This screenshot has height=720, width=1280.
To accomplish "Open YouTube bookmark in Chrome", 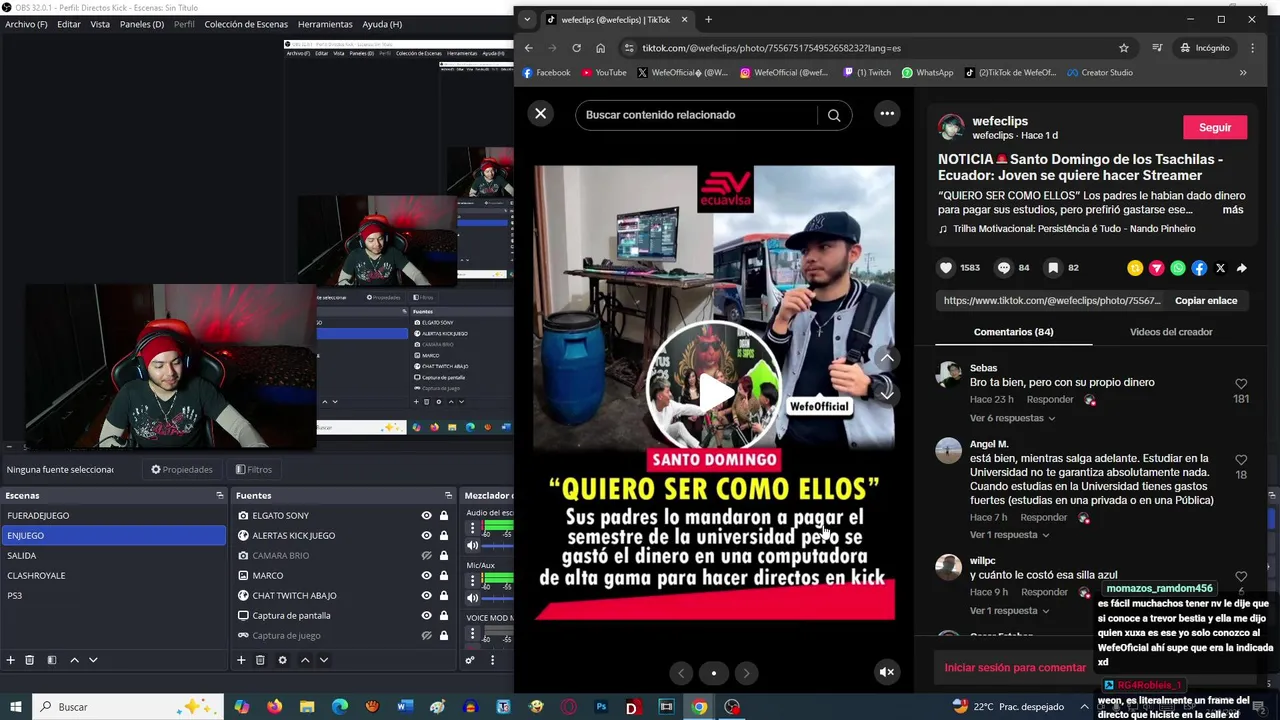I will tap(604, 73).
